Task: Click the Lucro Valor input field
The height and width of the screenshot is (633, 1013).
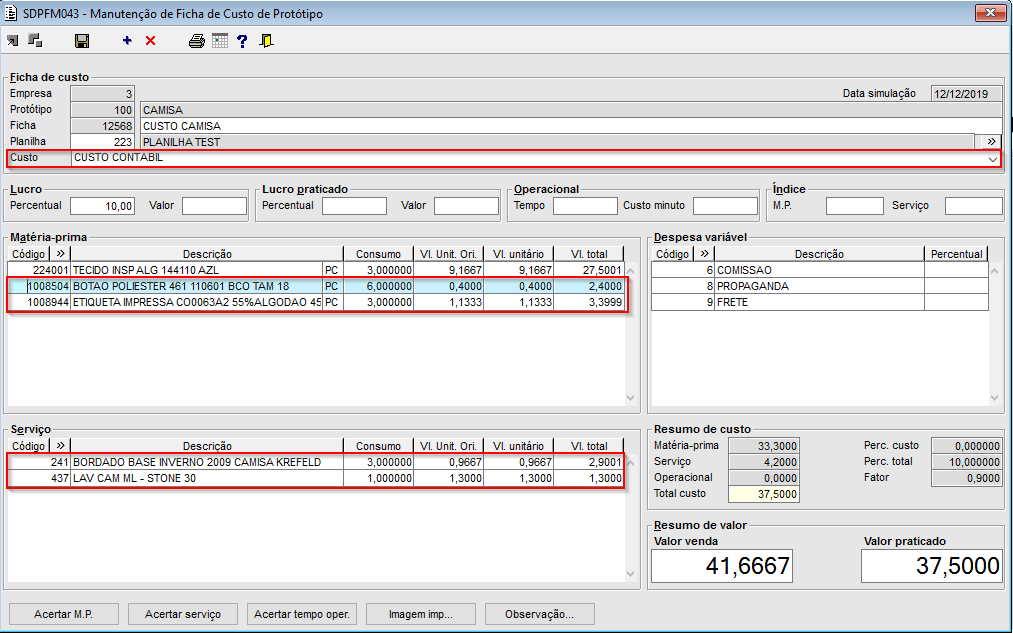Action: click(x=214, y=206)
